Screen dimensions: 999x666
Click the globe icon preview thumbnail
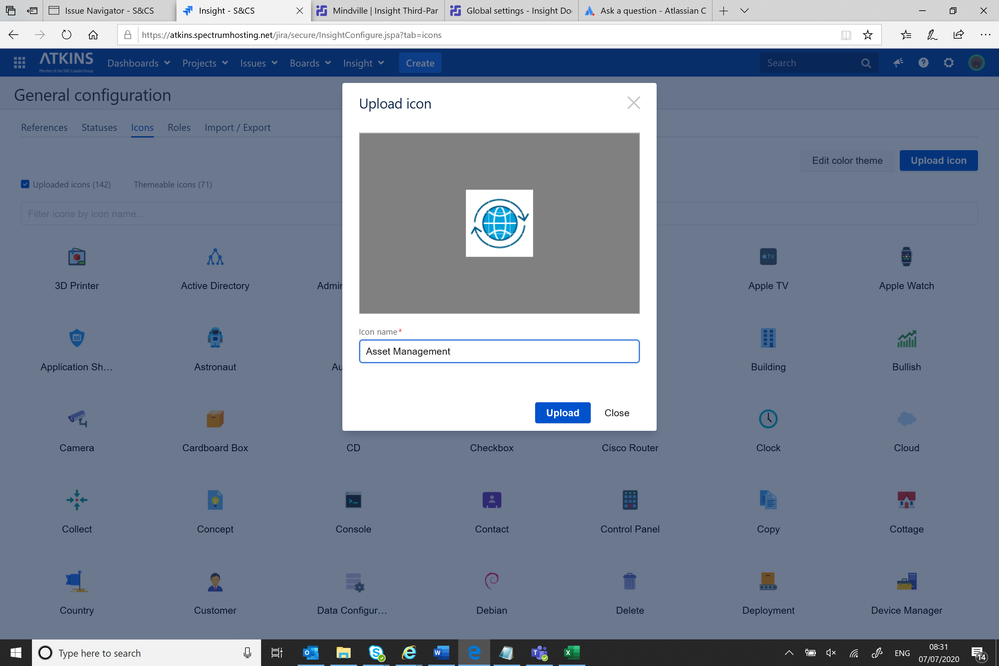coord(499,223)
